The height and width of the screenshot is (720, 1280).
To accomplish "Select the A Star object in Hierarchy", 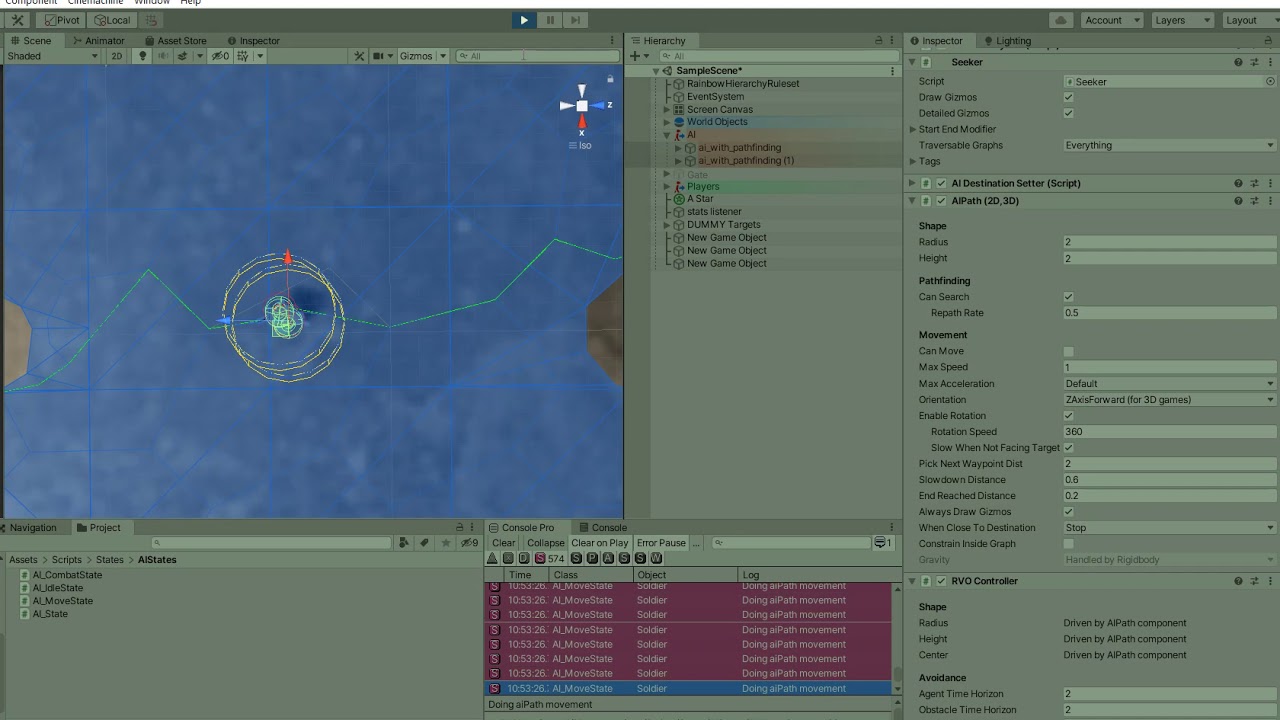I will (x=700, y=199).
